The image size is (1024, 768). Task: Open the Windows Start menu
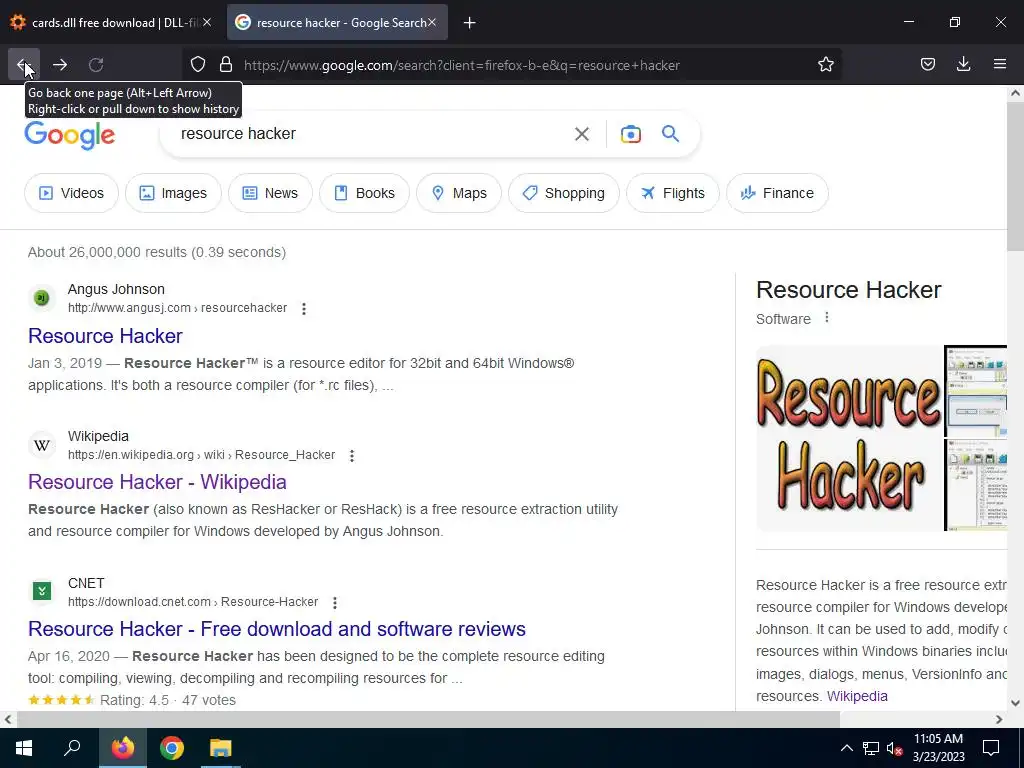(24, 748)
